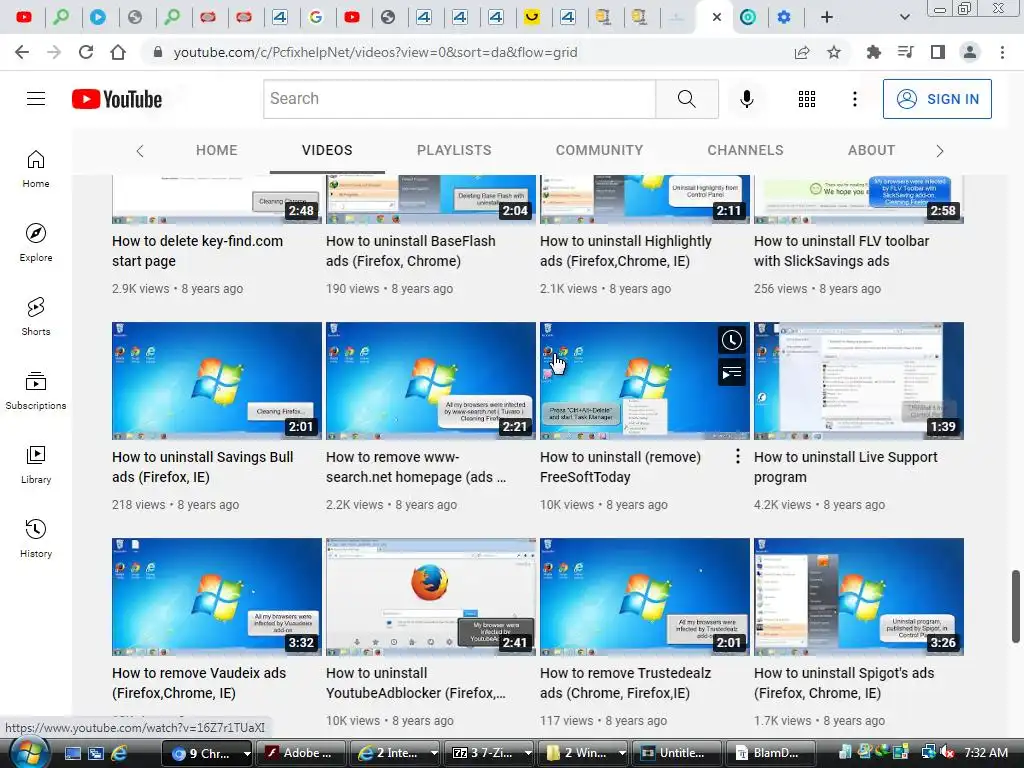
Task: Open 'How to uninstall Spigot's ads' video
Action: pyautogui.click(x=844, y=682)
